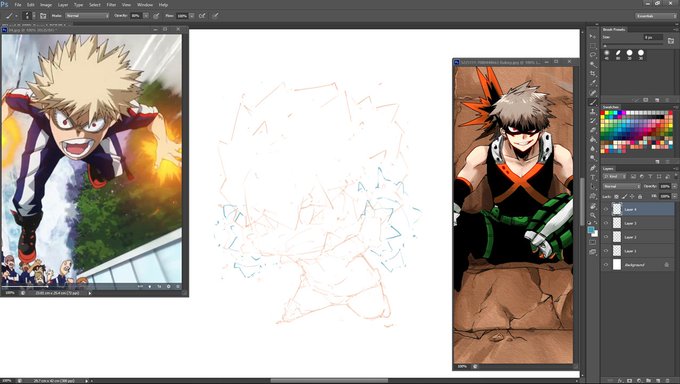Hide the Background layer visibility eye
Viewport: 680px width, 384px height.
click(606, 265)
